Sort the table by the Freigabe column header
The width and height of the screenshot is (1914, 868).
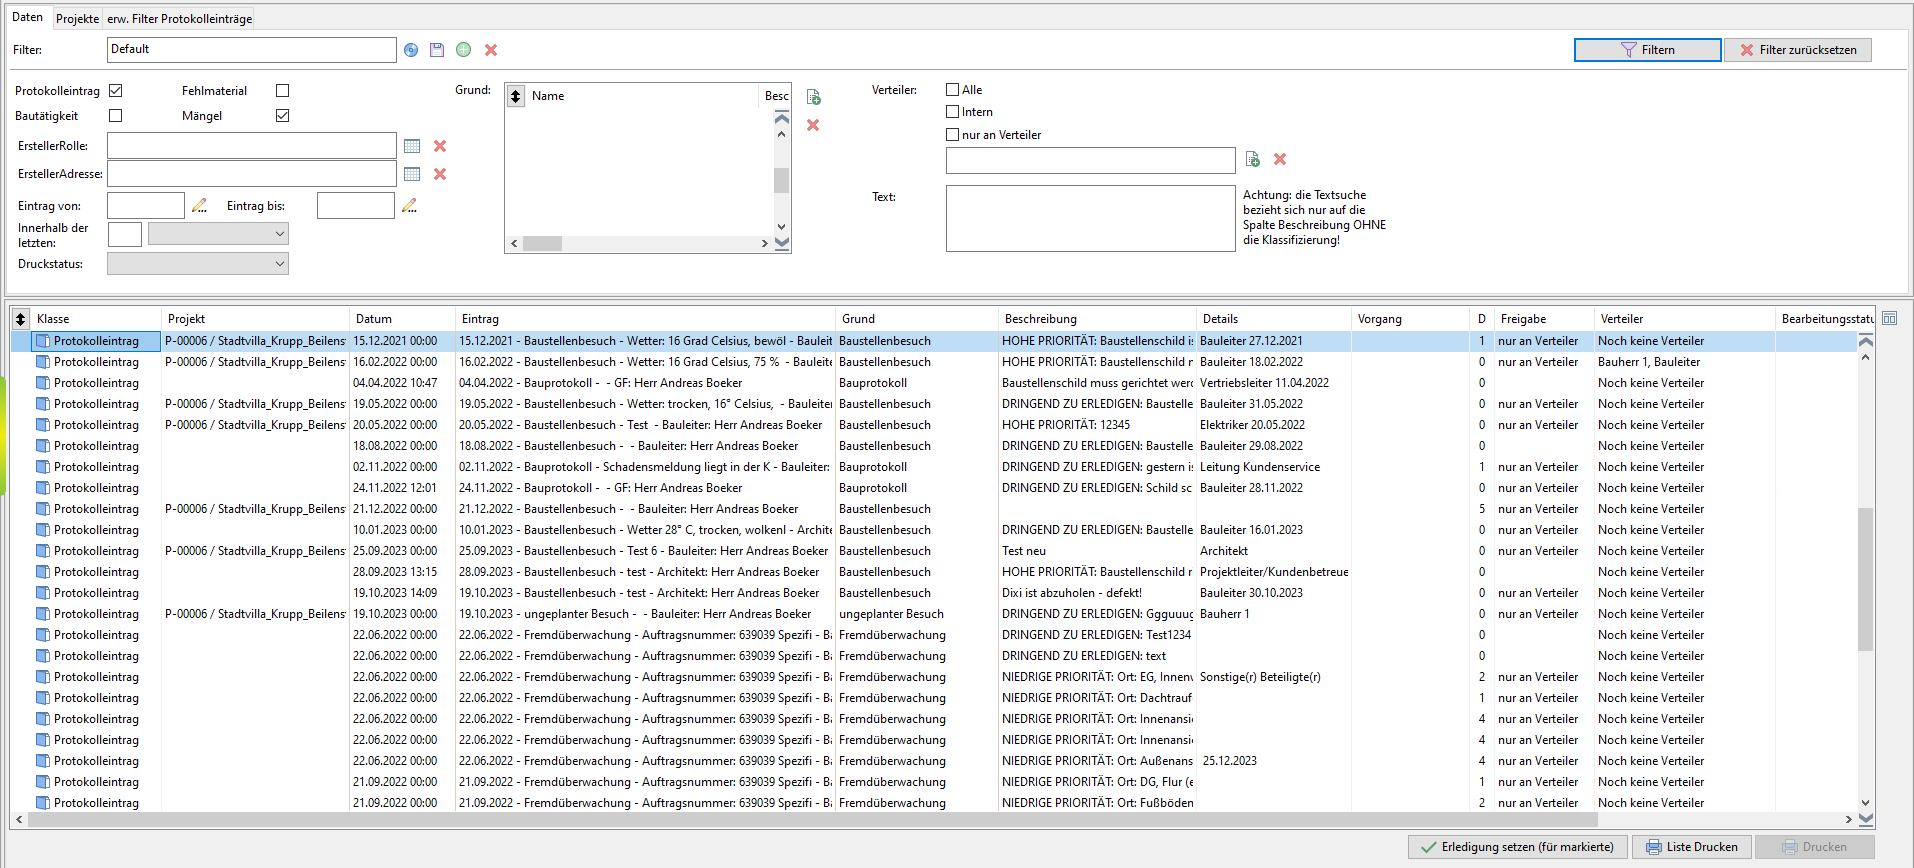click(1545, 319)
